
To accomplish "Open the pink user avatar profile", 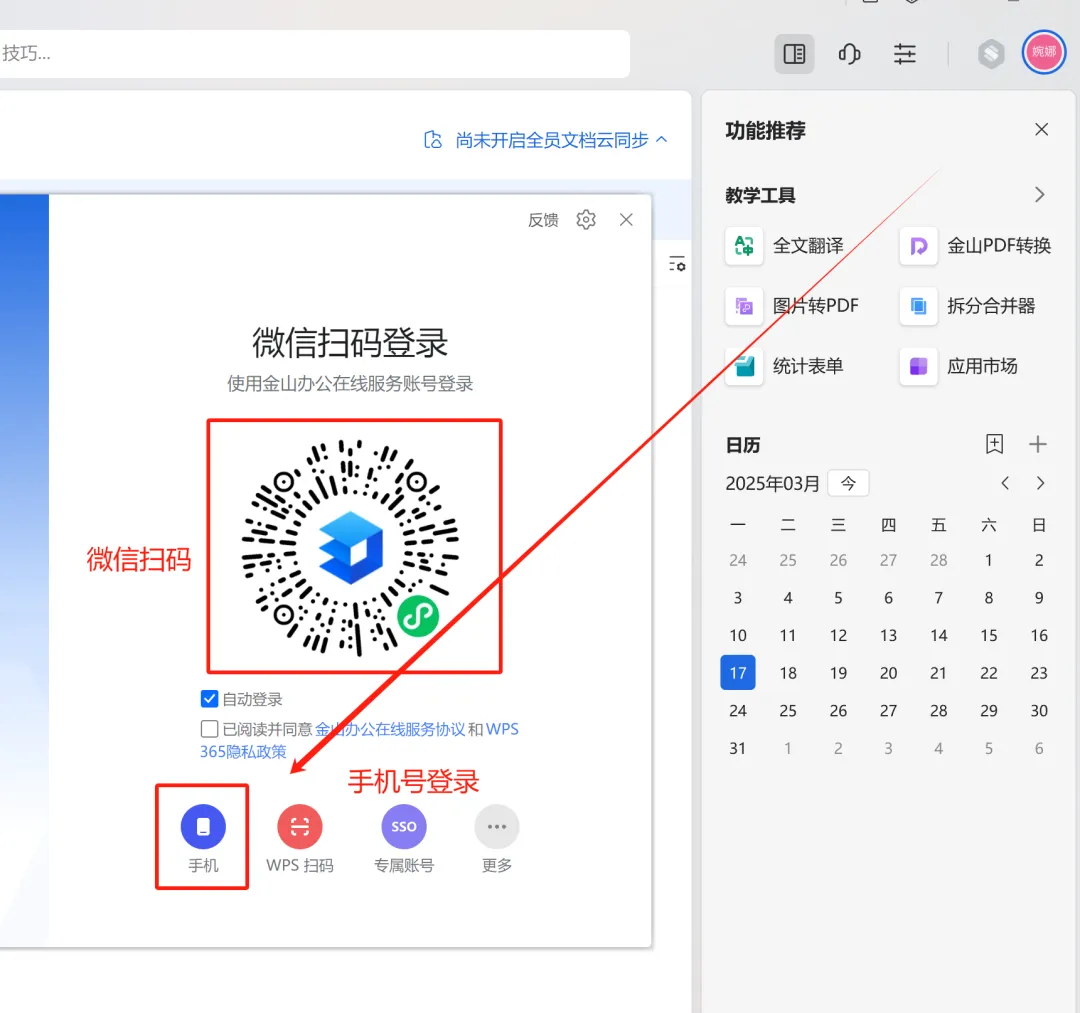I will coord(1043,52).
